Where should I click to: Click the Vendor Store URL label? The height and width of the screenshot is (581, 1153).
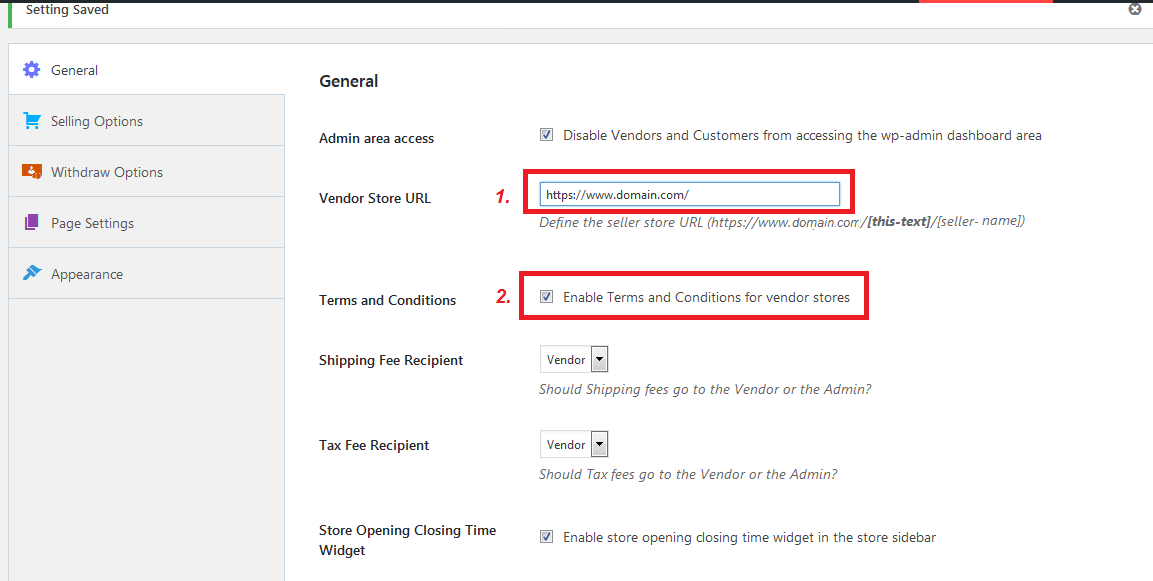pos(375,199)
